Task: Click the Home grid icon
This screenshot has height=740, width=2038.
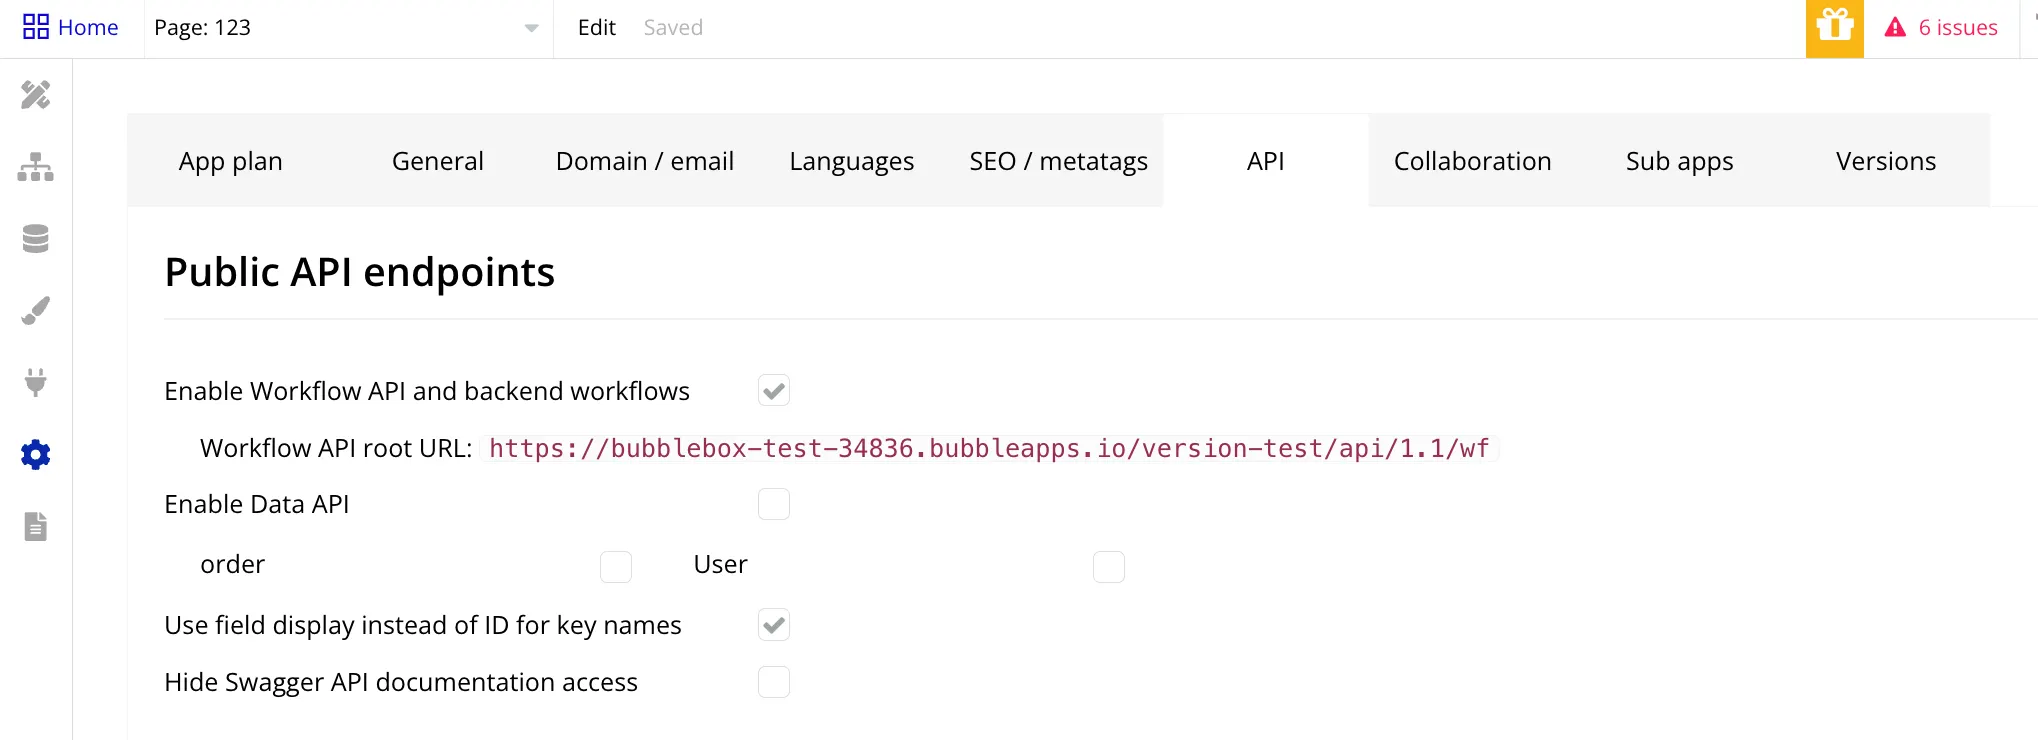Action: coord(36,27)
